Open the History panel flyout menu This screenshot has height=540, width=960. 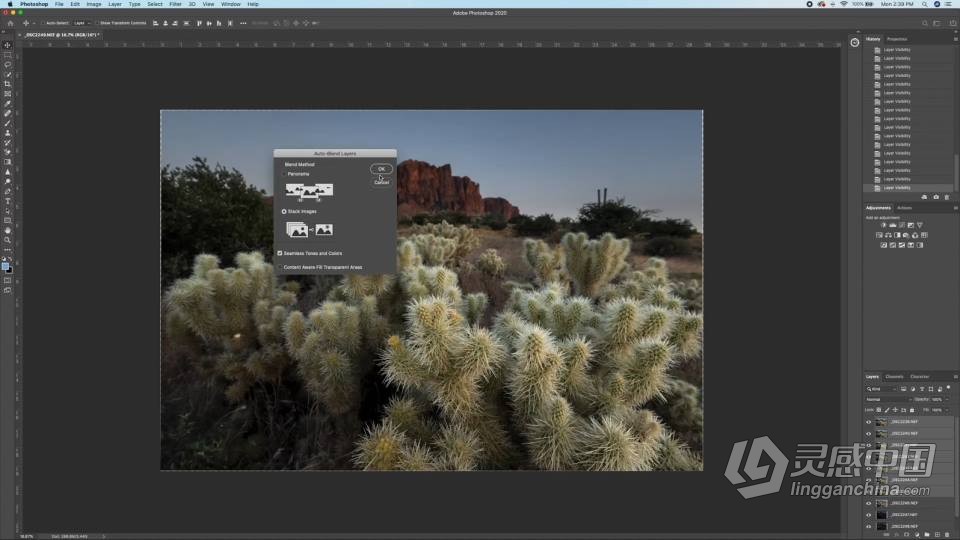click(955, 39)
